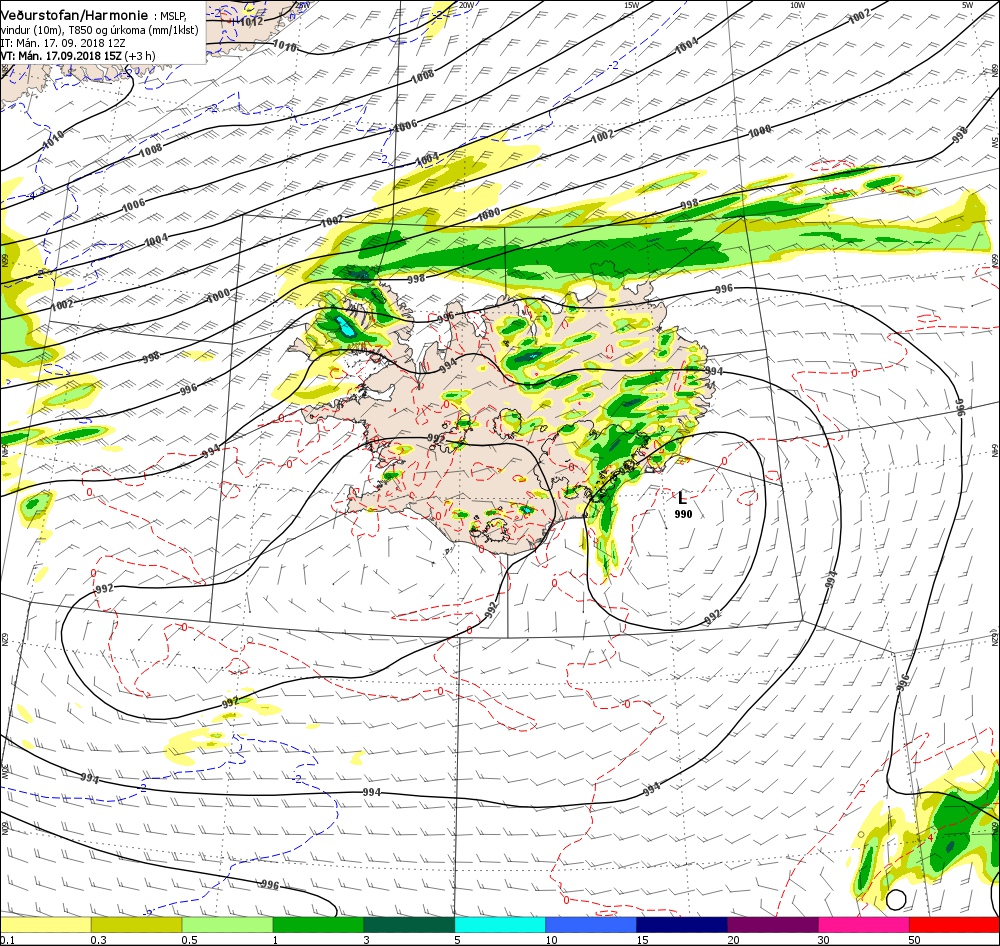Click the magenta 30 mm legend swatch

[x=864, y=925]
